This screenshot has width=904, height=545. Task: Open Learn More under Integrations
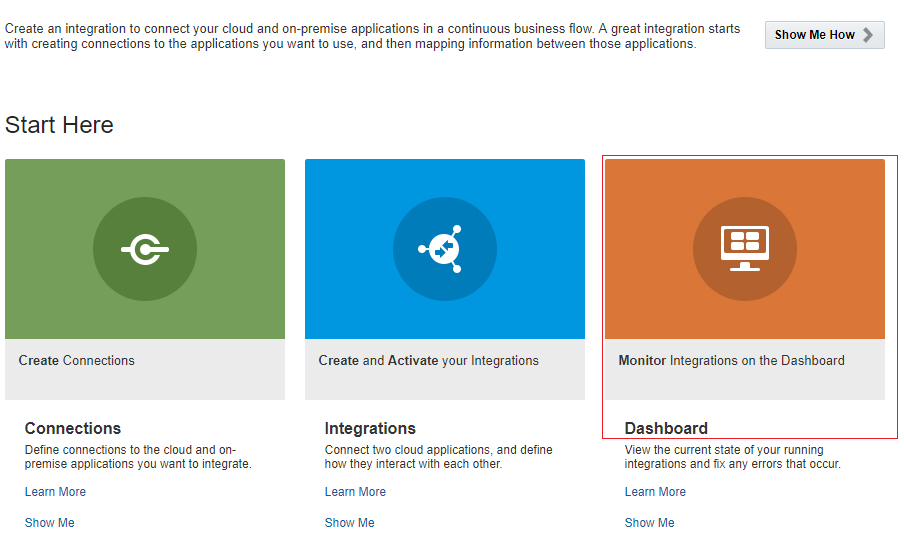[x=355, y=492]
